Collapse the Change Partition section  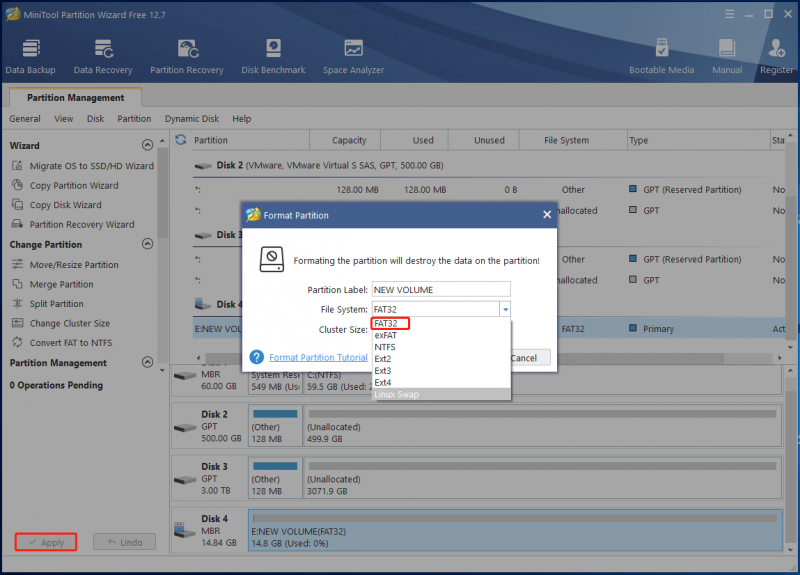(147, 244)
